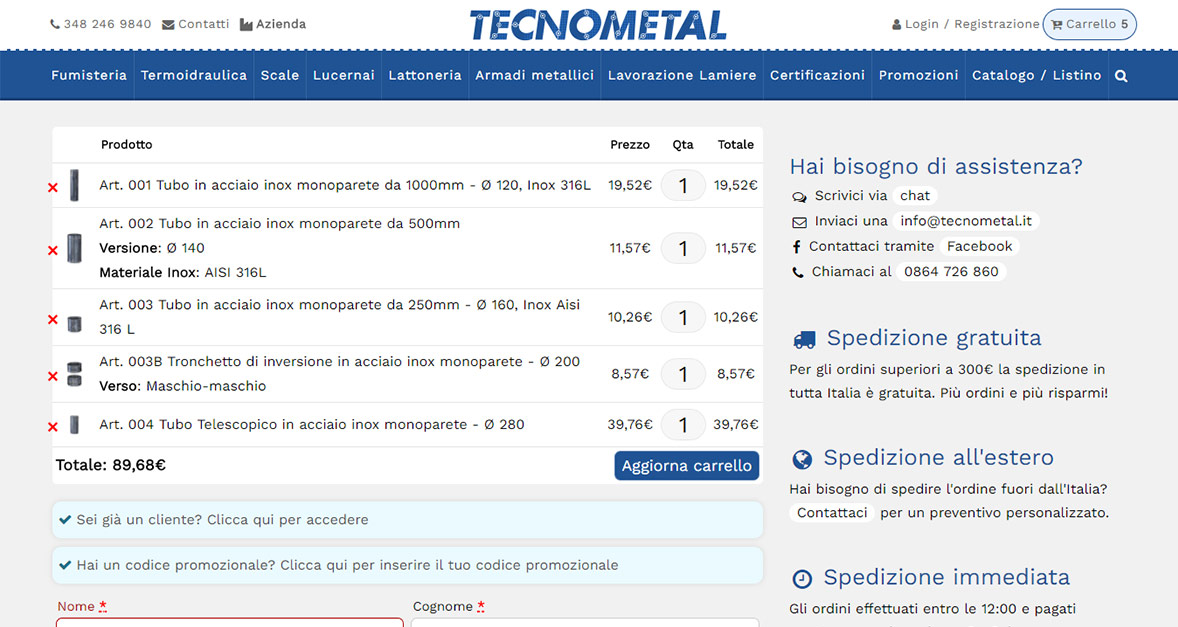Open product Art. 002 Tubo inox 500mm
This screenshot has height=627, width=1178.
(x=279, y=224)
